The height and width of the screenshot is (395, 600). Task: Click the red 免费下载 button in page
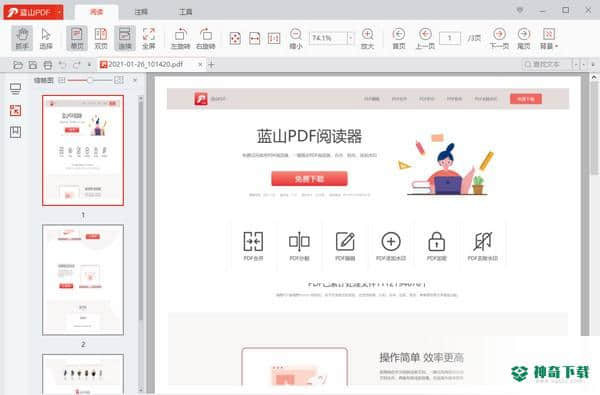point(309,179)
